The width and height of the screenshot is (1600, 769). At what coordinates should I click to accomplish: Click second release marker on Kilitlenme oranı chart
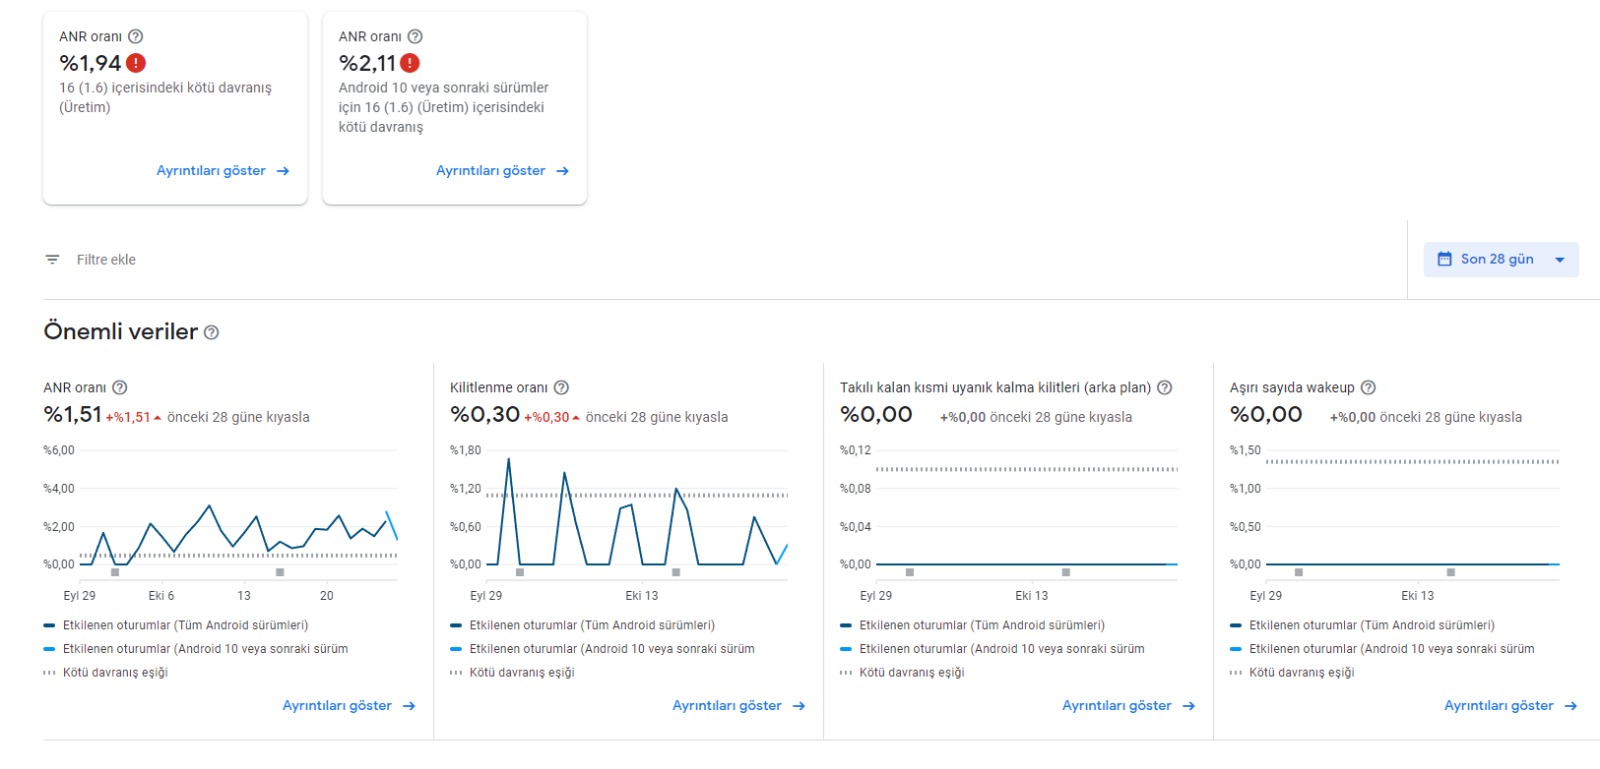point(676,572)
